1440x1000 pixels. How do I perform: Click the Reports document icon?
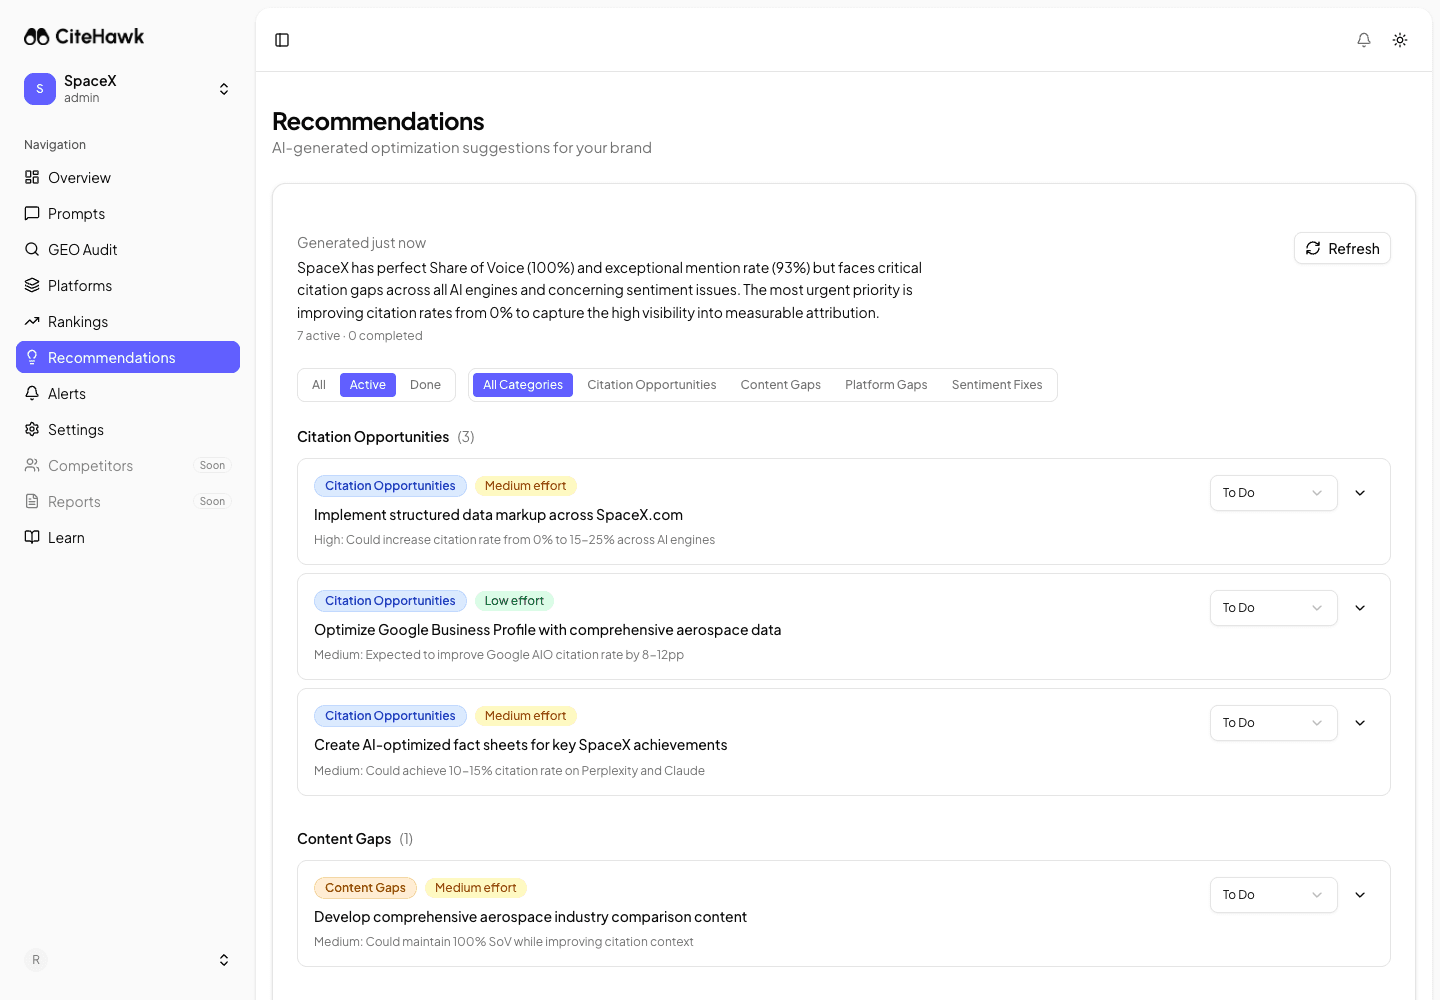(x=32, y=501)
